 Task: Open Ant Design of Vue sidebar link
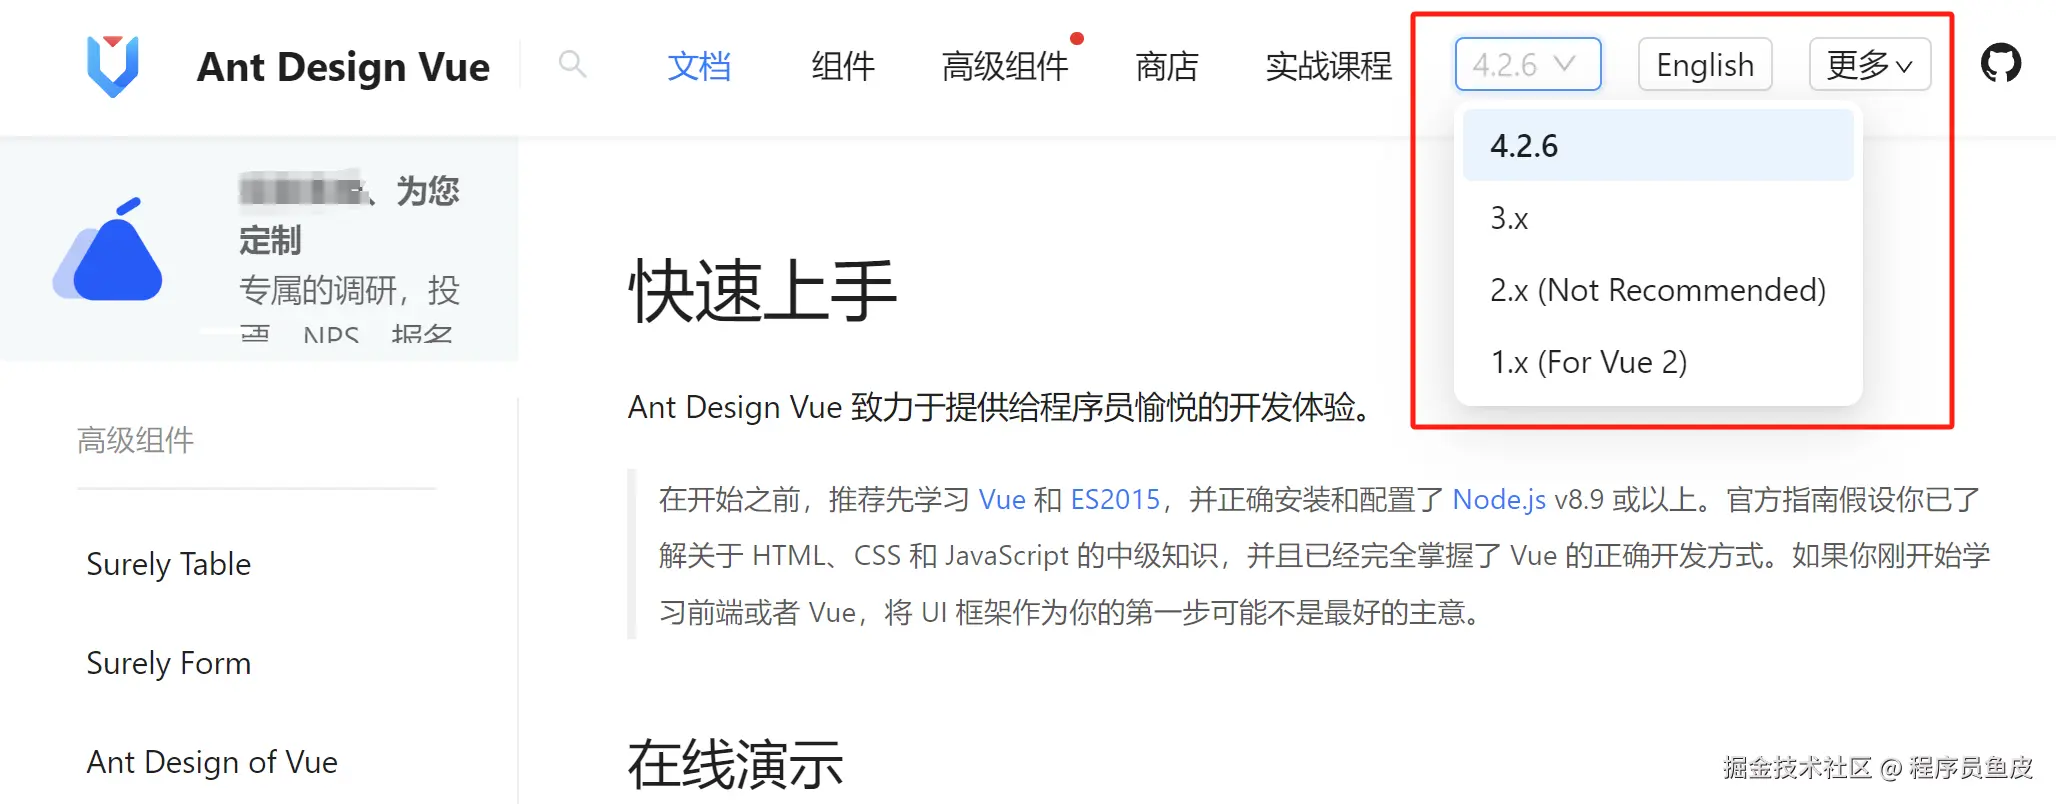(212, 762)
